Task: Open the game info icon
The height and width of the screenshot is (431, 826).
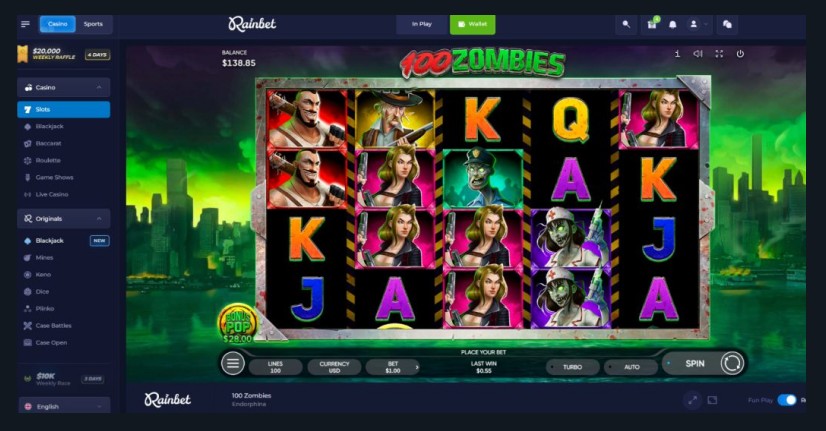Action: point(677,54)
